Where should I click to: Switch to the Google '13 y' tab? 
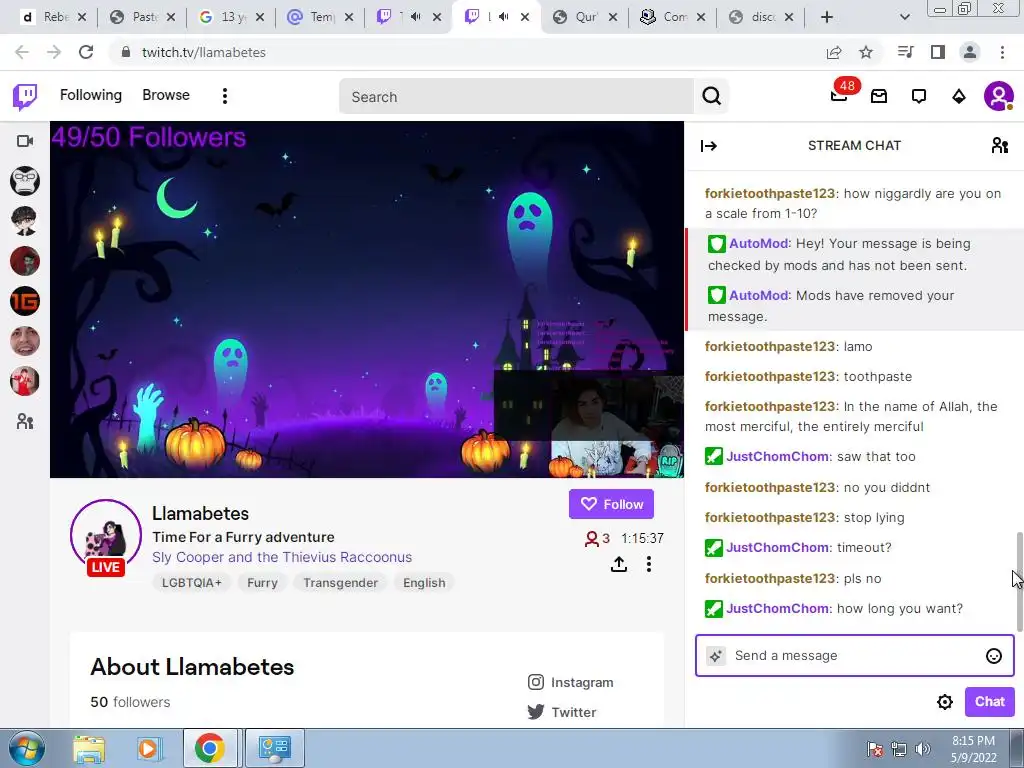click(x=232, y=17)
